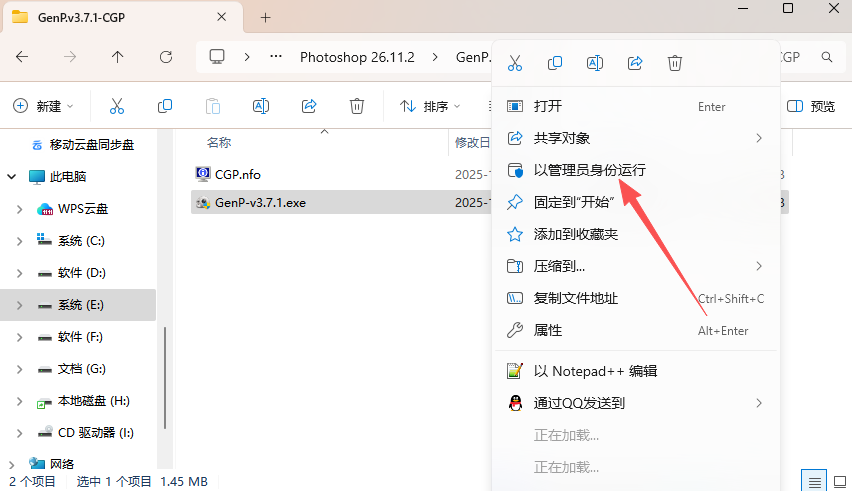
Task: Open the 通过QQ发送到 submenu
Action: (x=636, y=403)
